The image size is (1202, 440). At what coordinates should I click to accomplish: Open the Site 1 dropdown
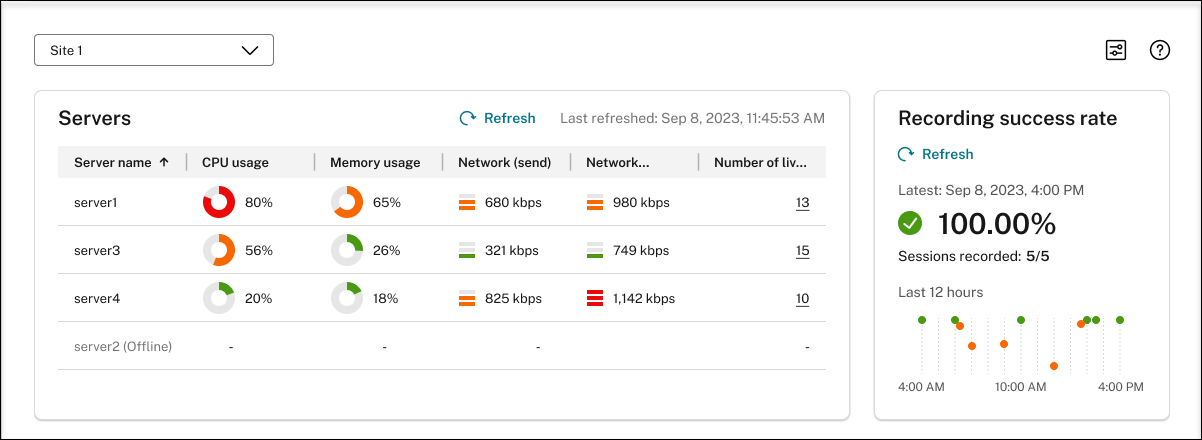(x=154, y=50)
